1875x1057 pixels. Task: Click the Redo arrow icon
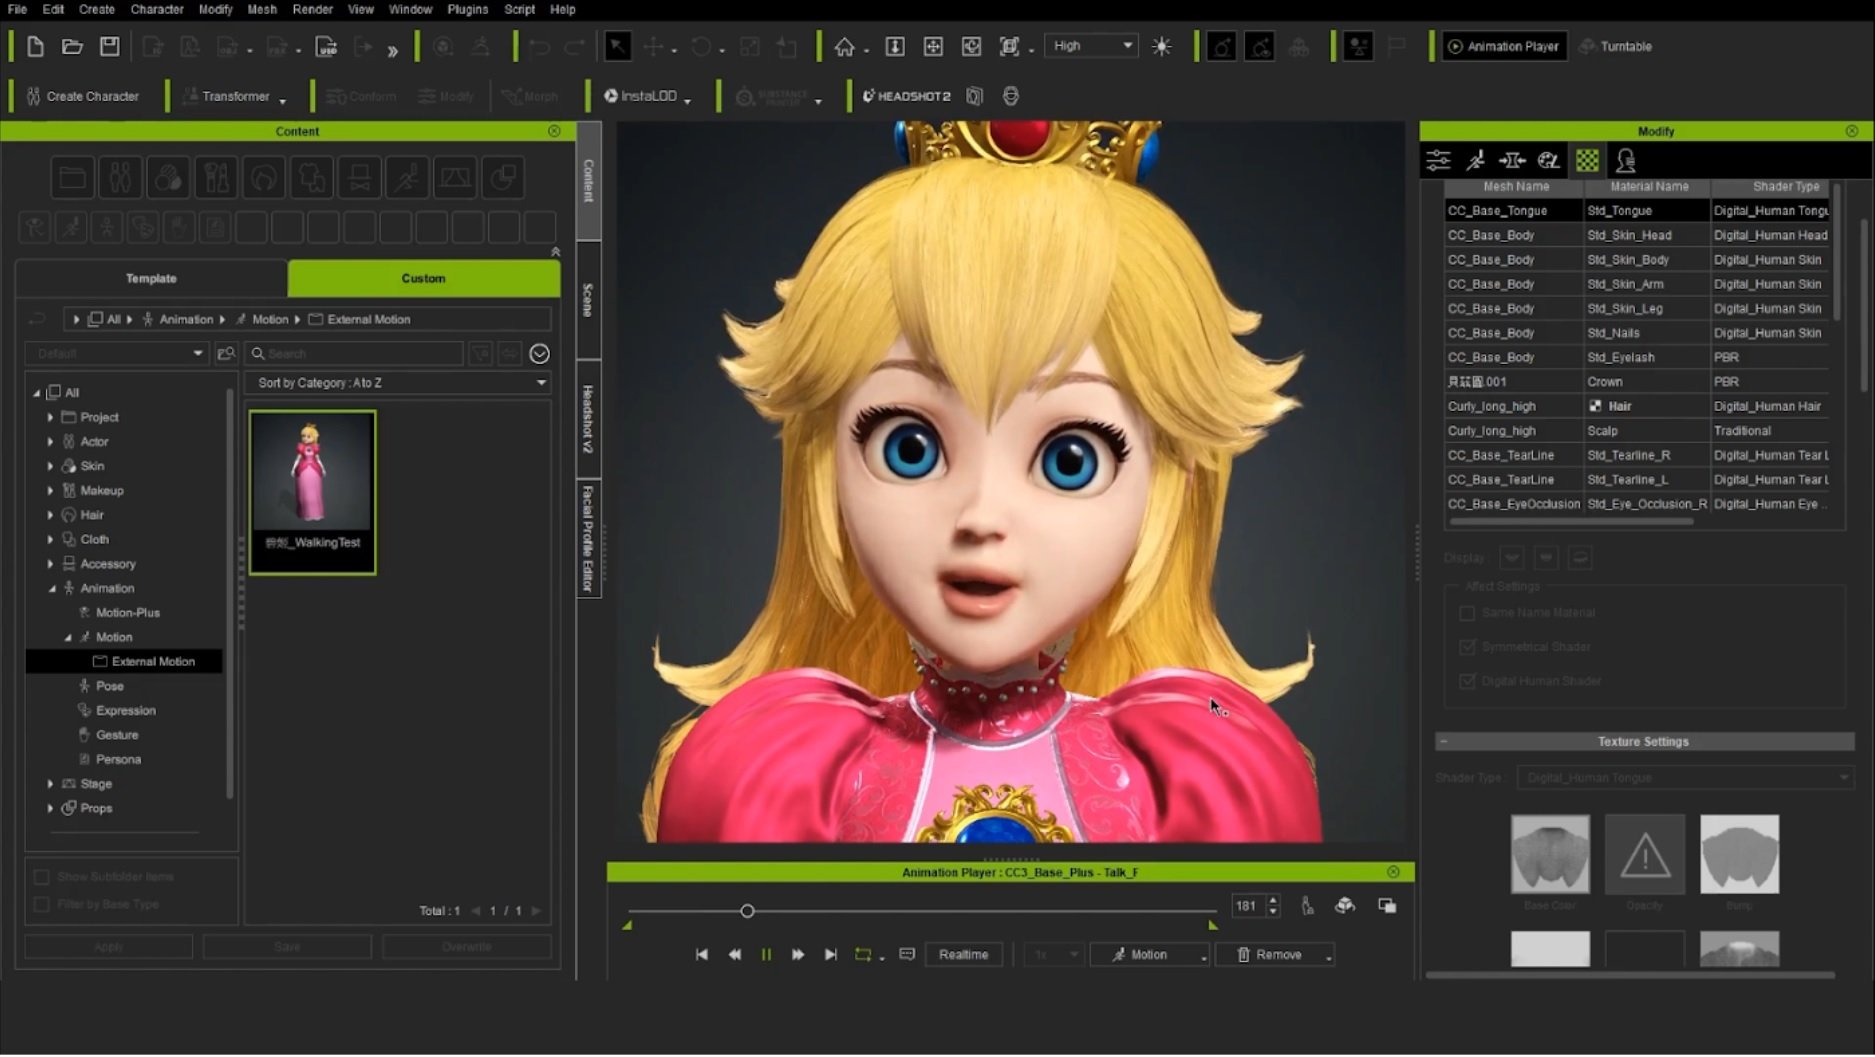(575, 46)
